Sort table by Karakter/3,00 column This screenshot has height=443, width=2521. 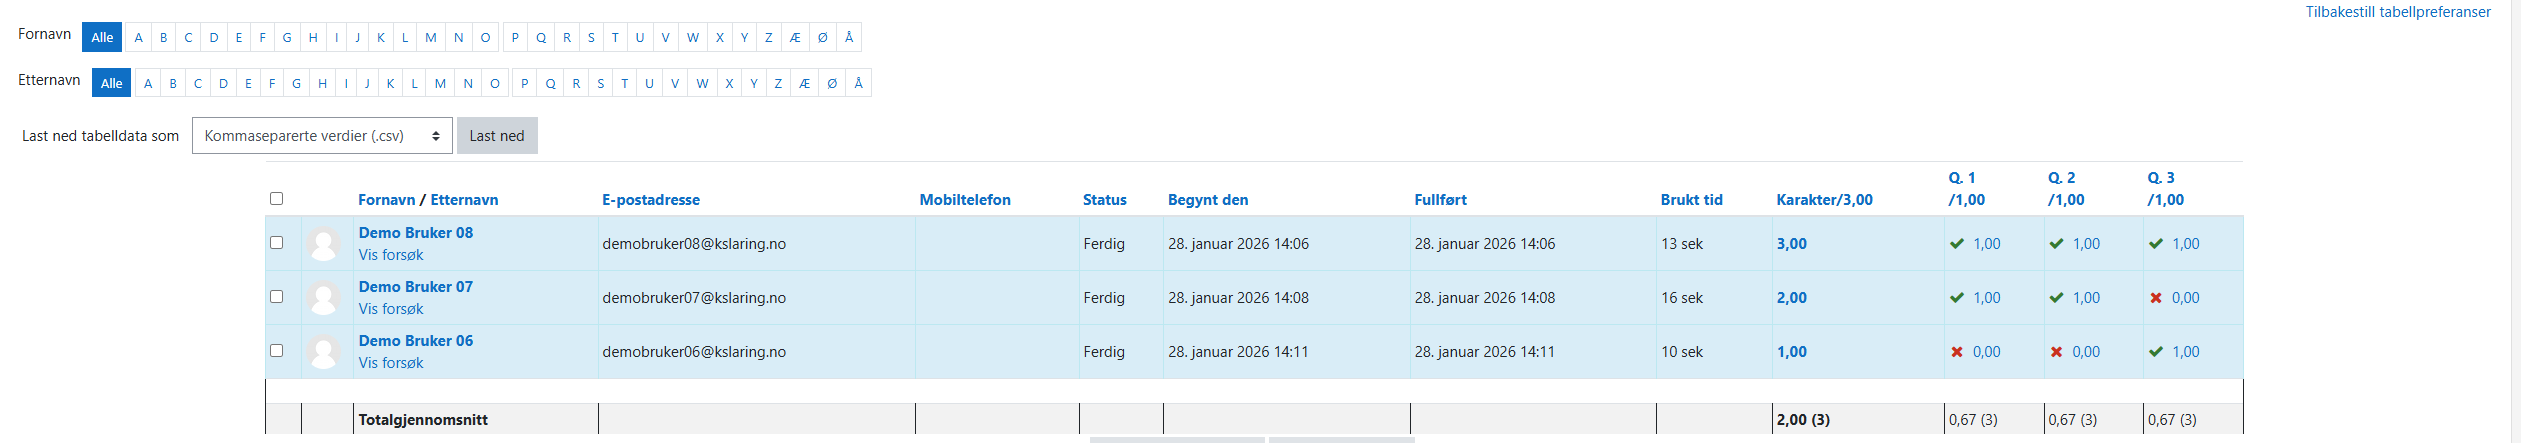[1824, 200]
